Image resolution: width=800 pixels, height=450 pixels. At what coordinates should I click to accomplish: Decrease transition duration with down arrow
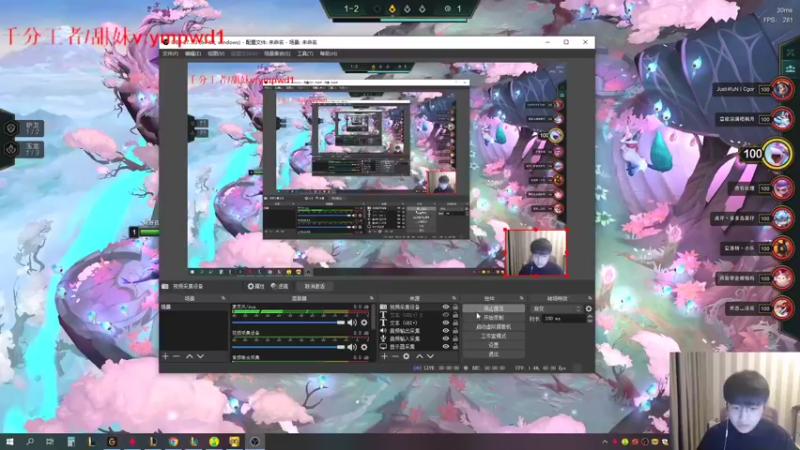tap(589, 321)
